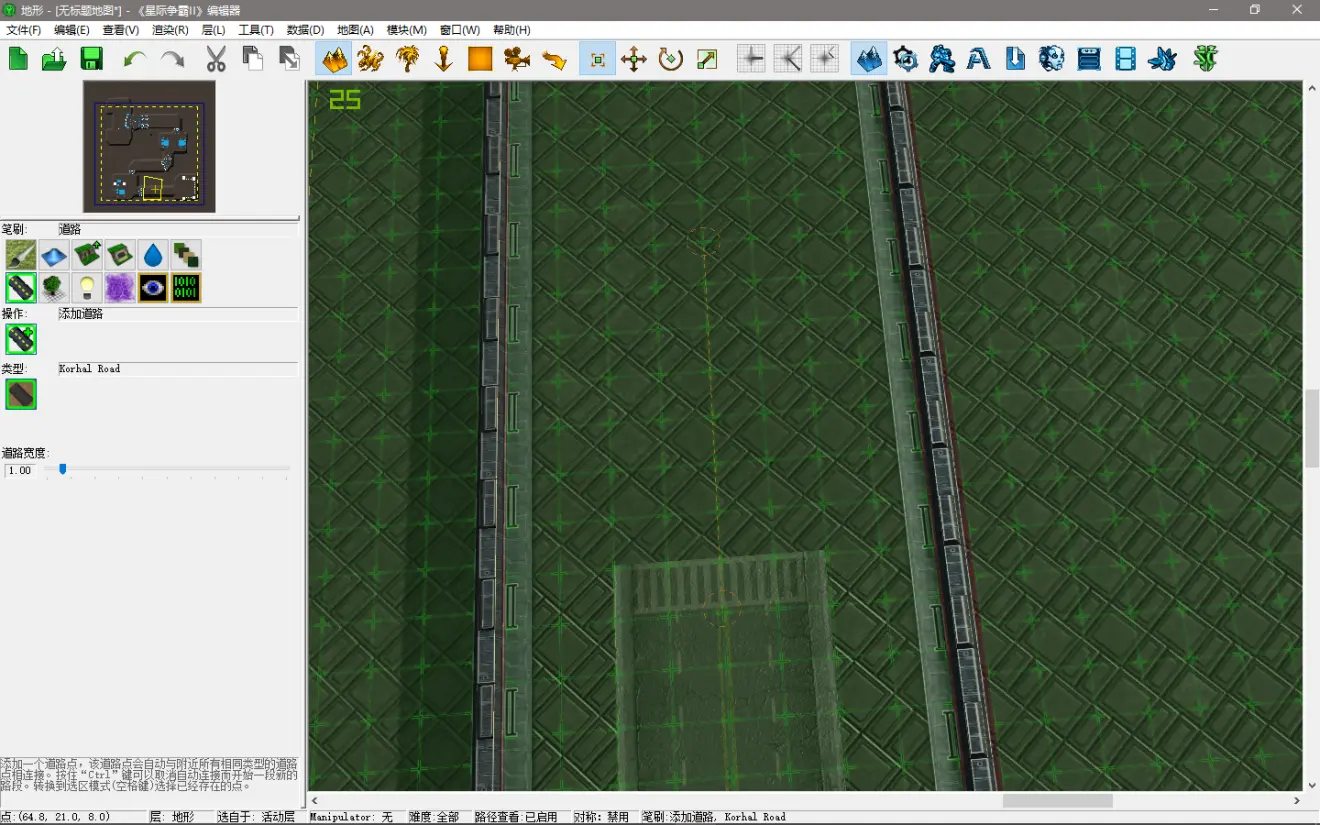Create a new map document
1320x825 pixels.
point(19,59)
